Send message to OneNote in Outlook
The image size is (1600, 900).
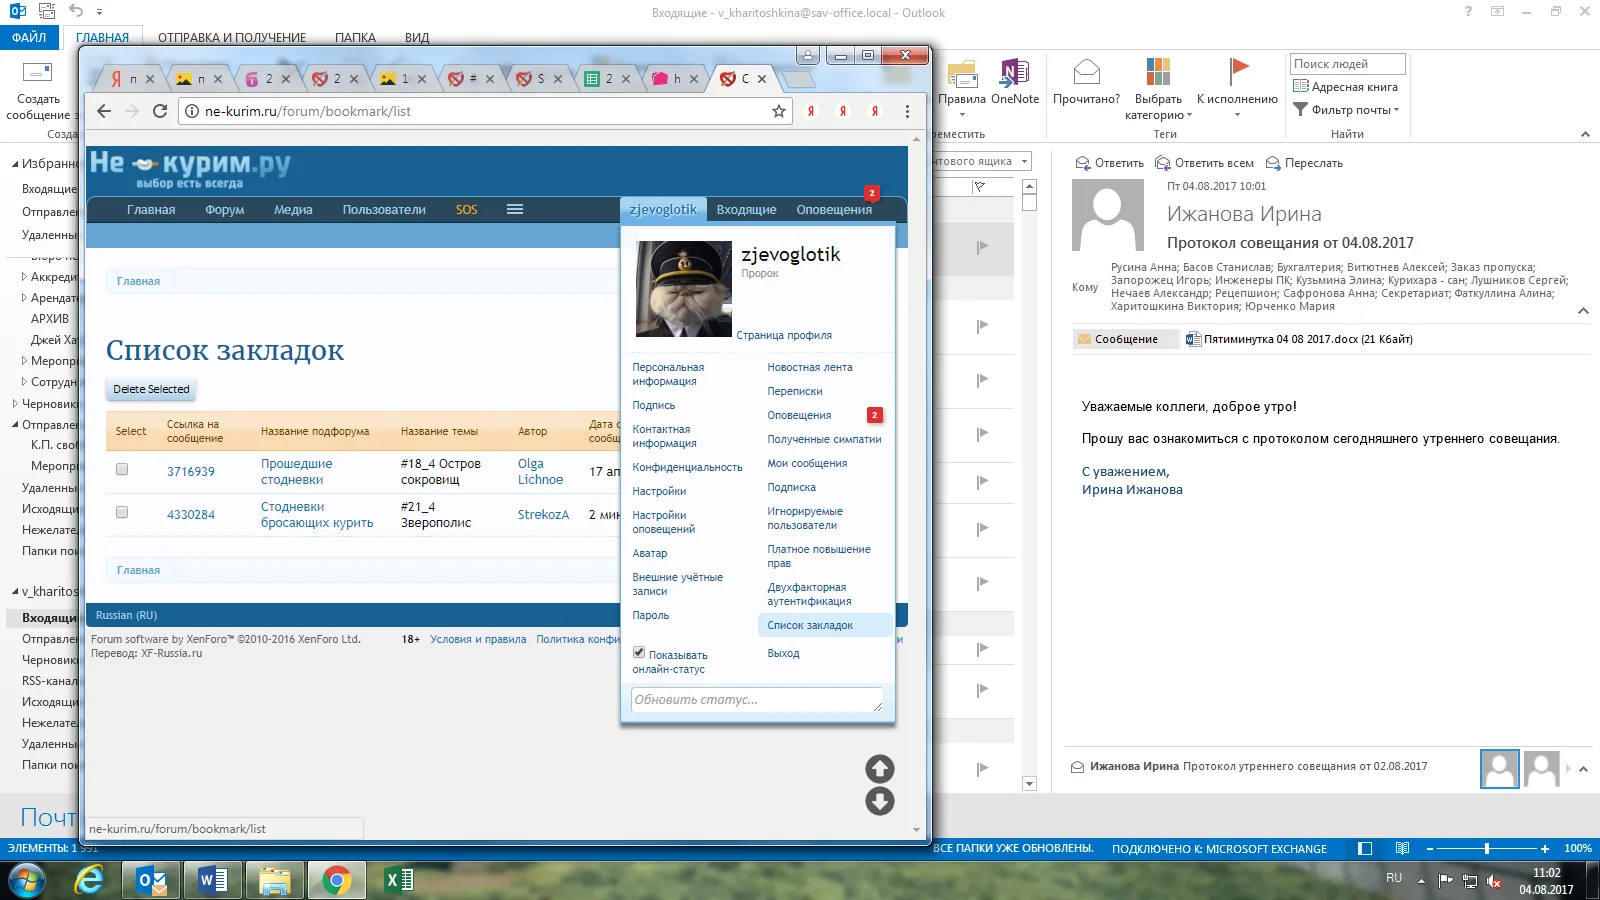(x=1015, y=81)
